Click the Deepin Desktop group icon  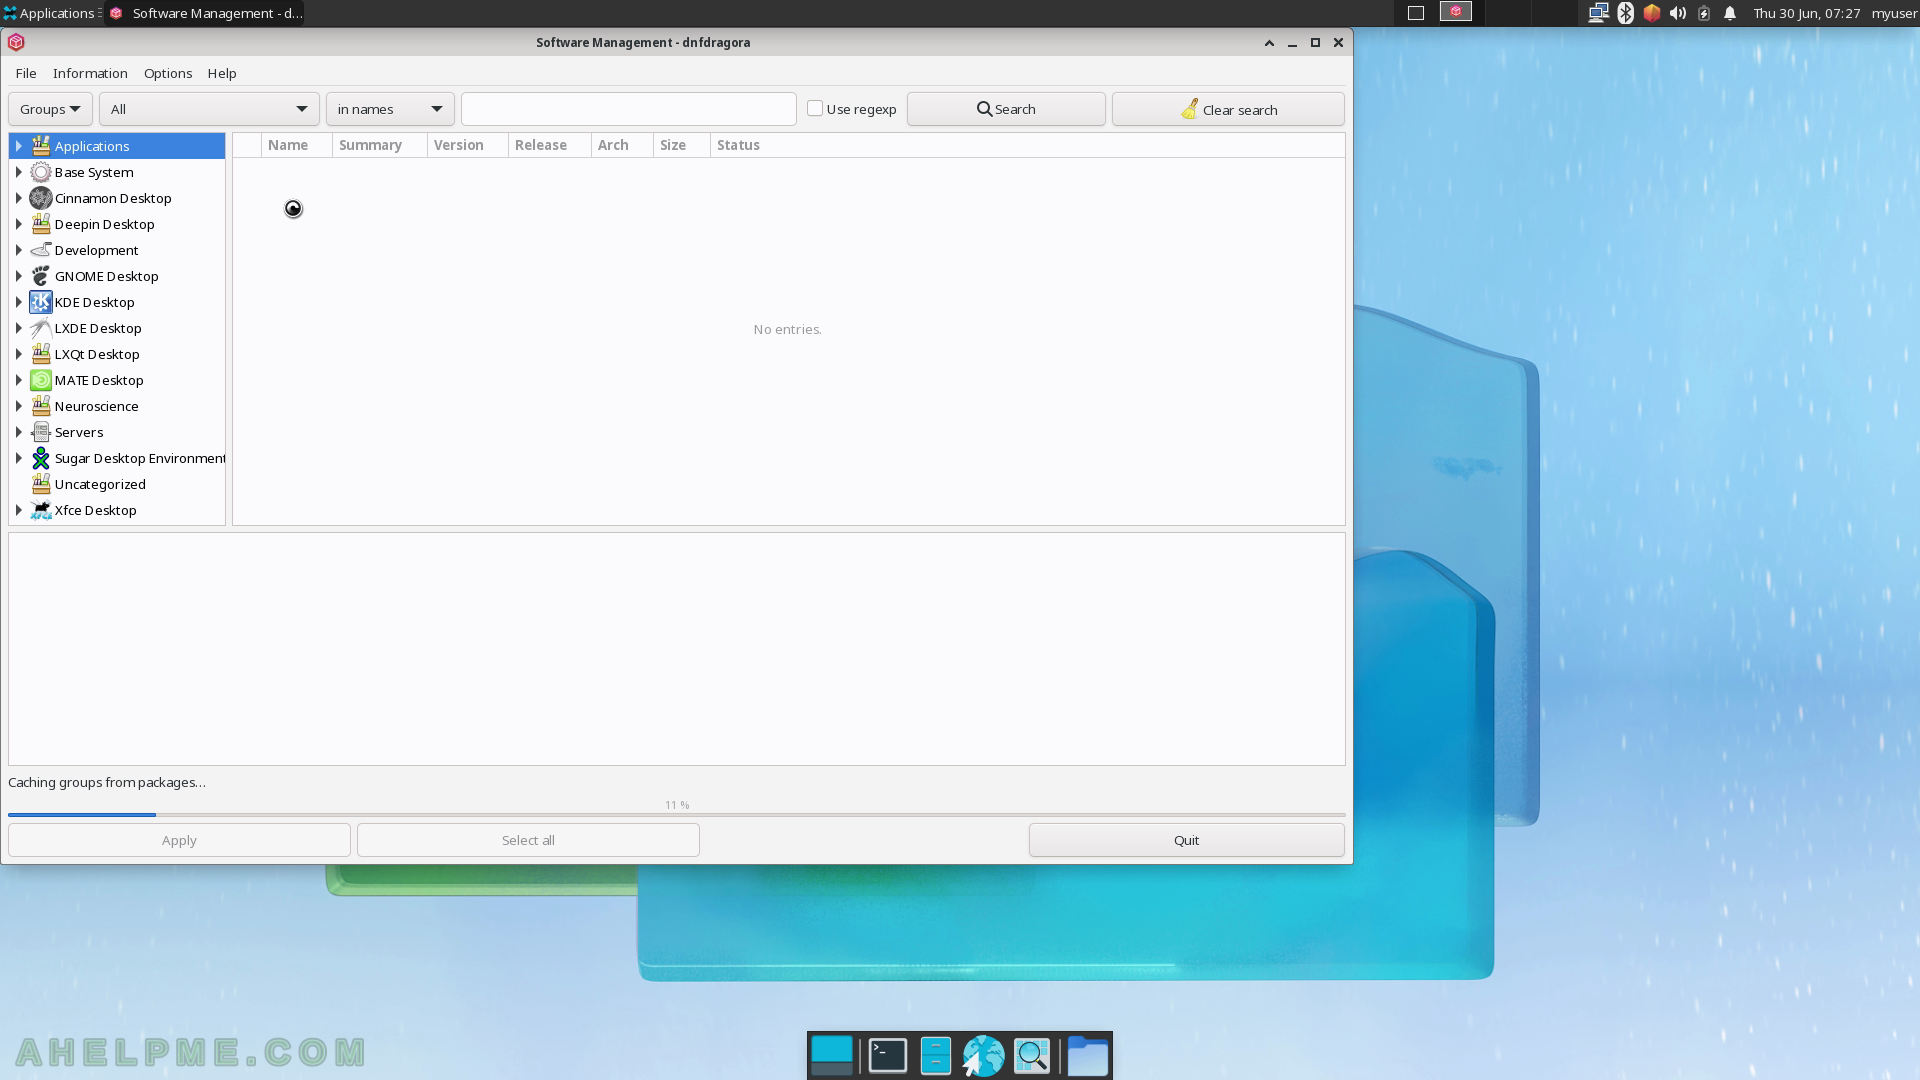pos(41,224)
